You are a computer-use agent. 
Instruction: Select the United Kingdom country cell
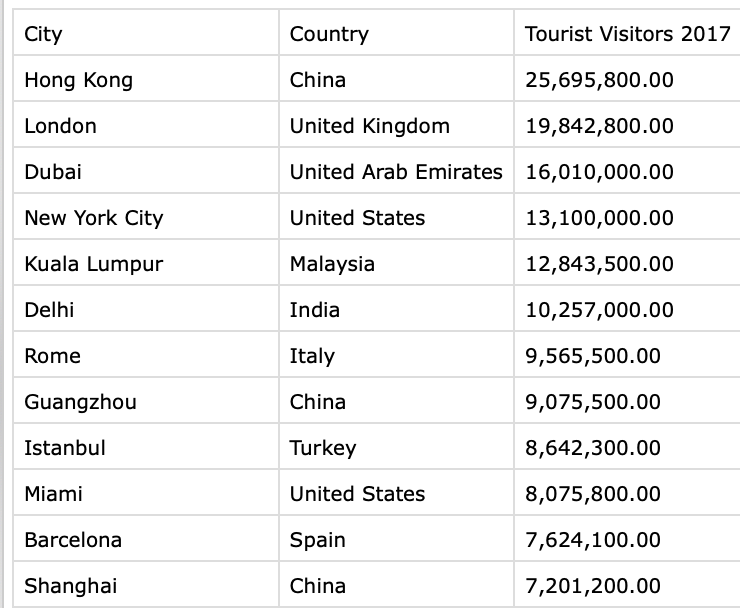coord(369,126)
